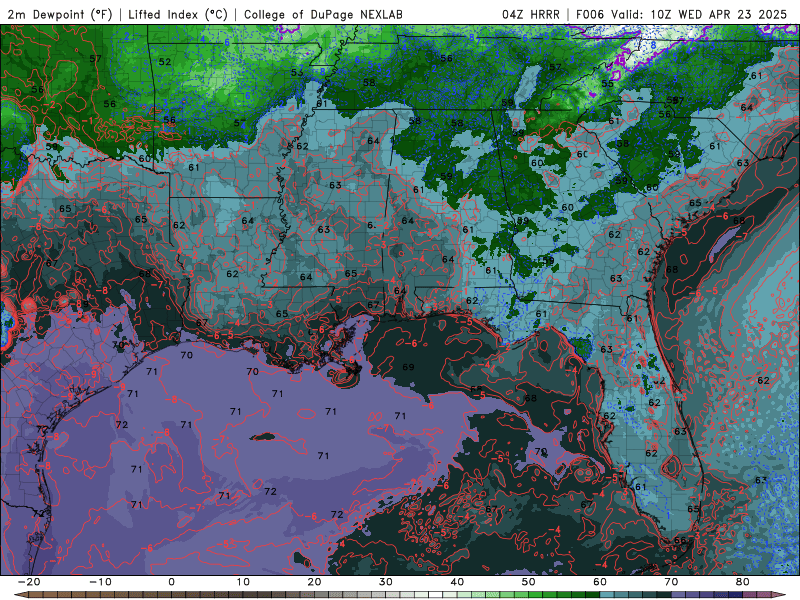Viewport: 800px width, 600px height.
Task: Click the "F006 Valid: 10Z WED APR 23 2025" text
Action: (x=682, y=14)
